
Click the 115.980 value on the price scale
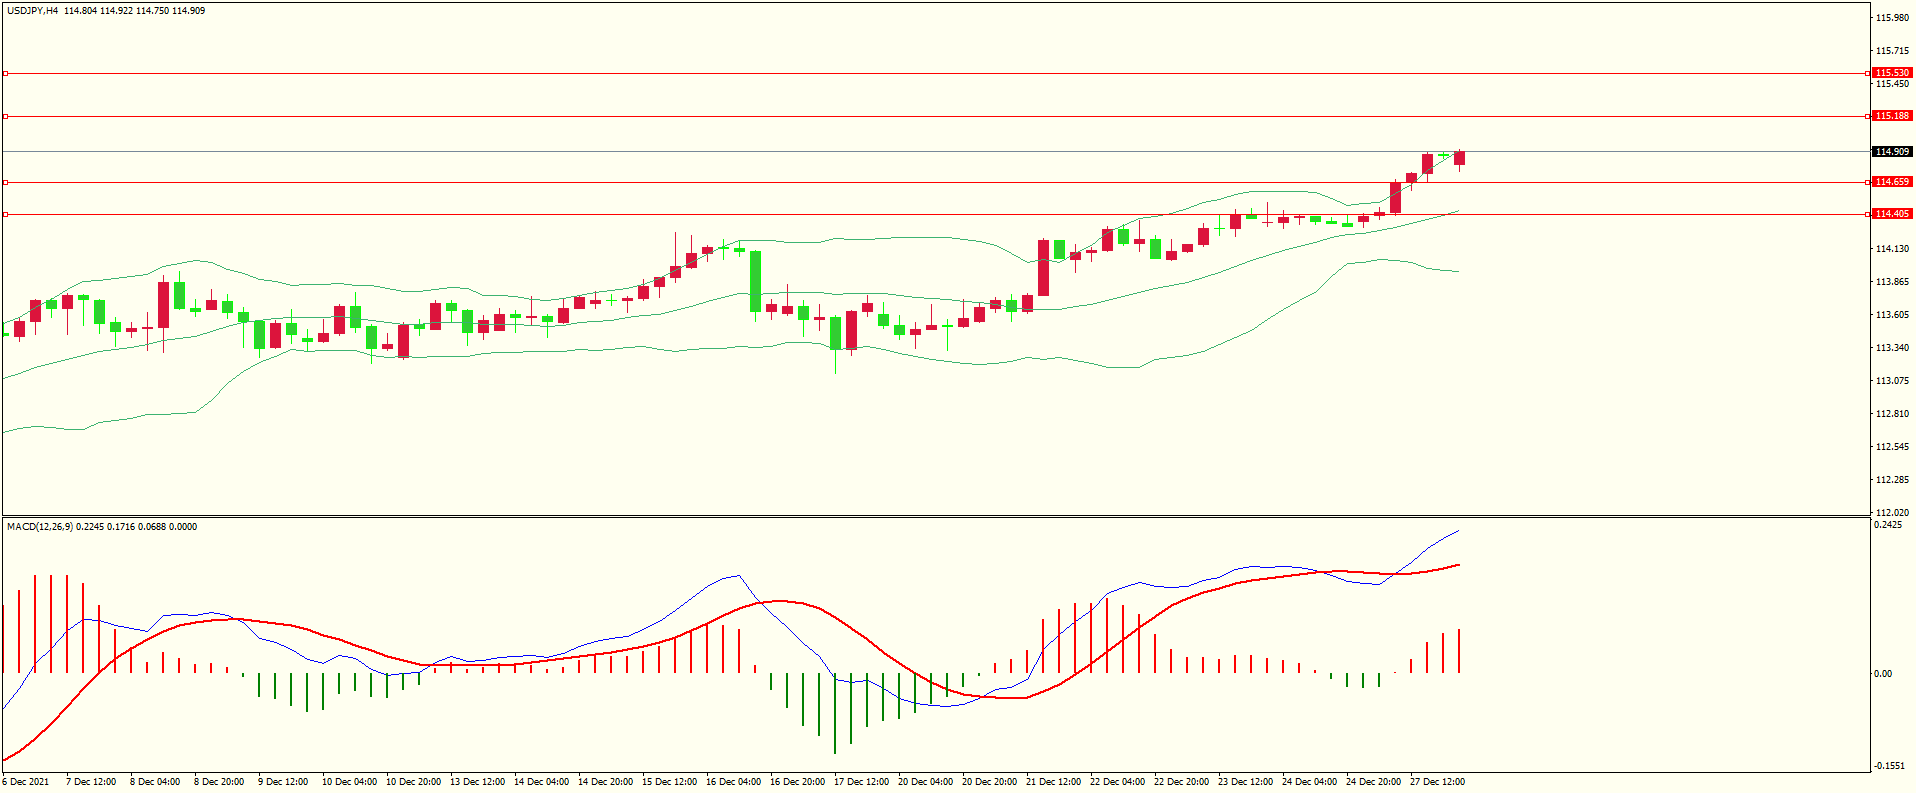[x=1893, y=18]
